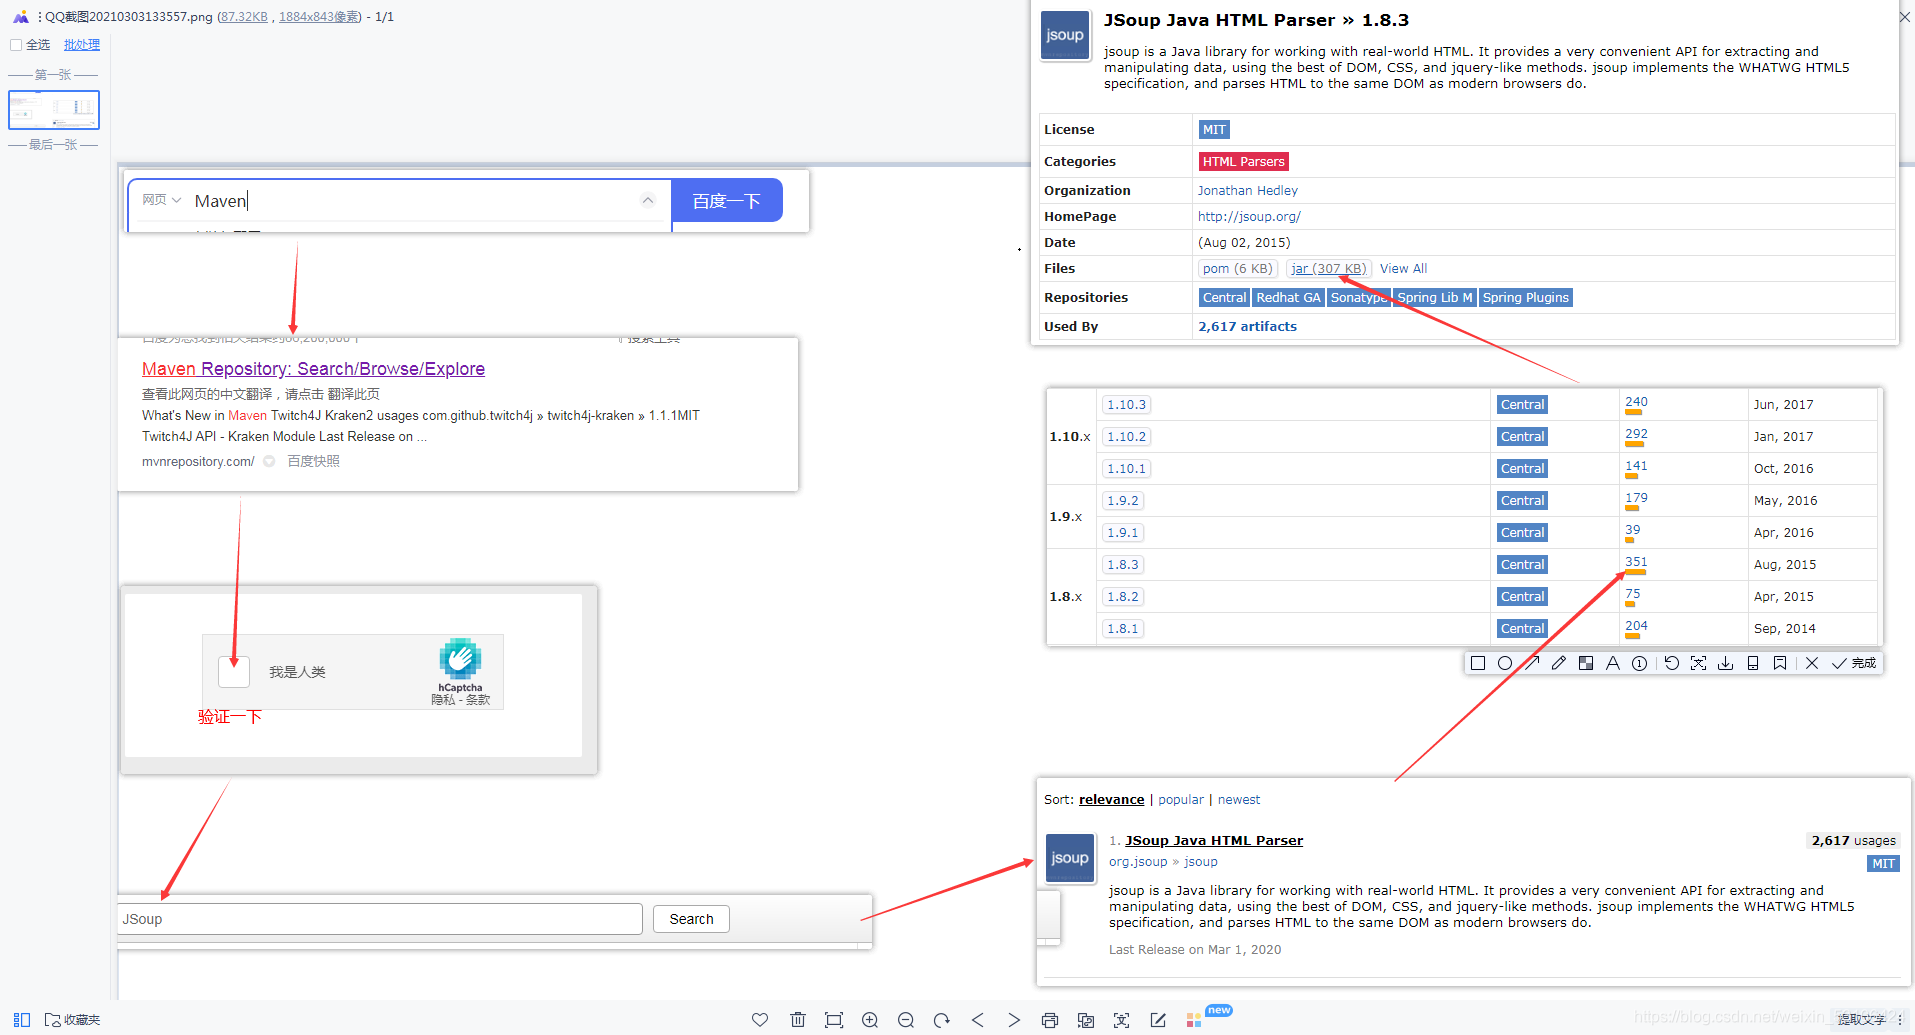Click the 351 usages count for 1.8.3
Image resolution: width=1915 pixels, height=1035 pixels.
(x=1636, y=562)
